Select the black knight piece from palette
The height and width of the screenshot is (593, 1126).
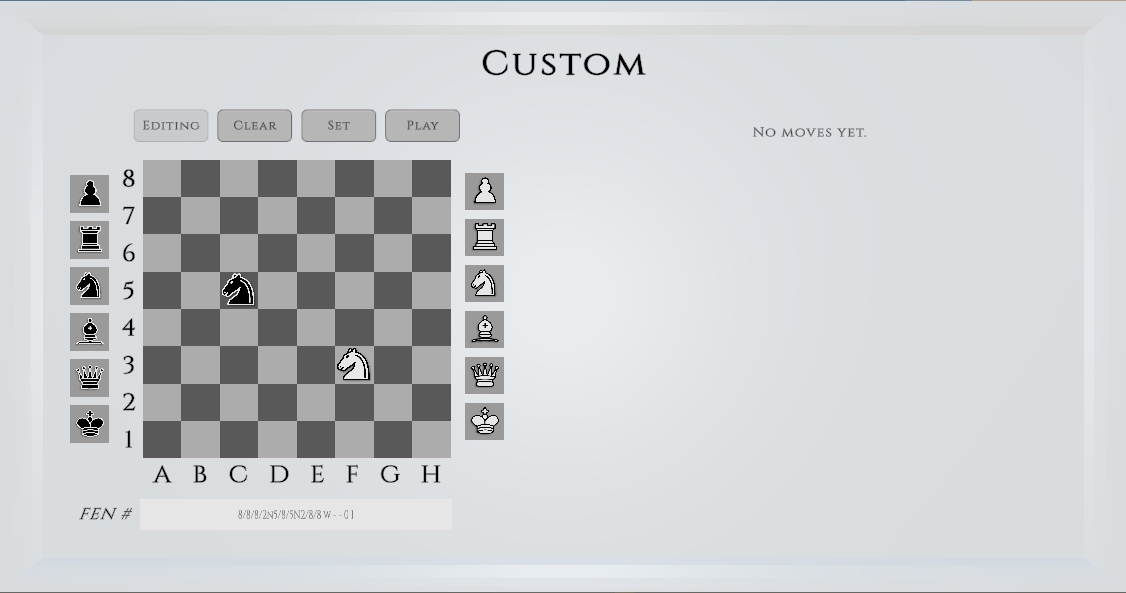pos(90,286)
